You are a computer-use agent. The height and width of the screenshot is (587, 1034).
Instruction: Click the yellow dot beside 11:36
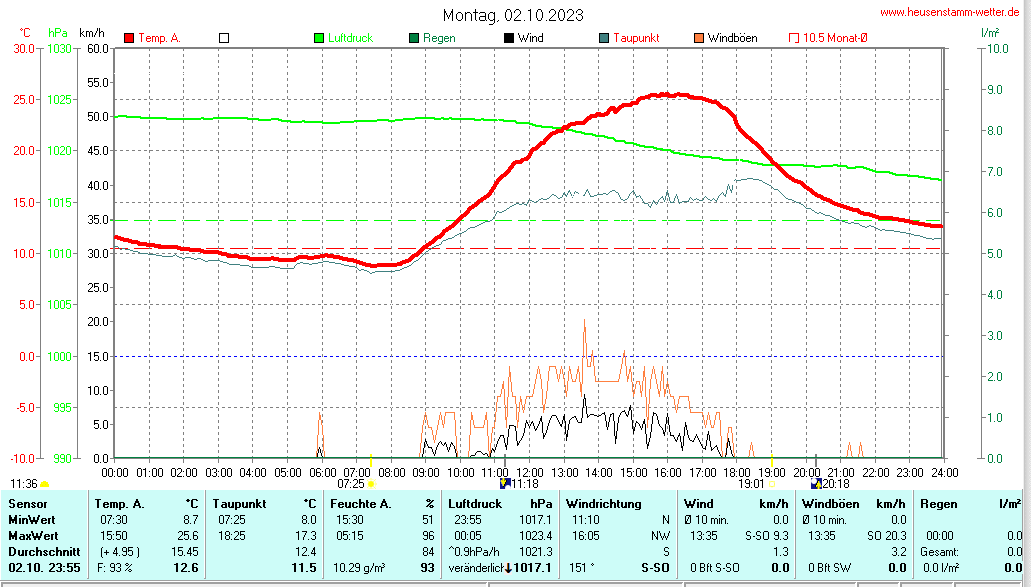45,484
